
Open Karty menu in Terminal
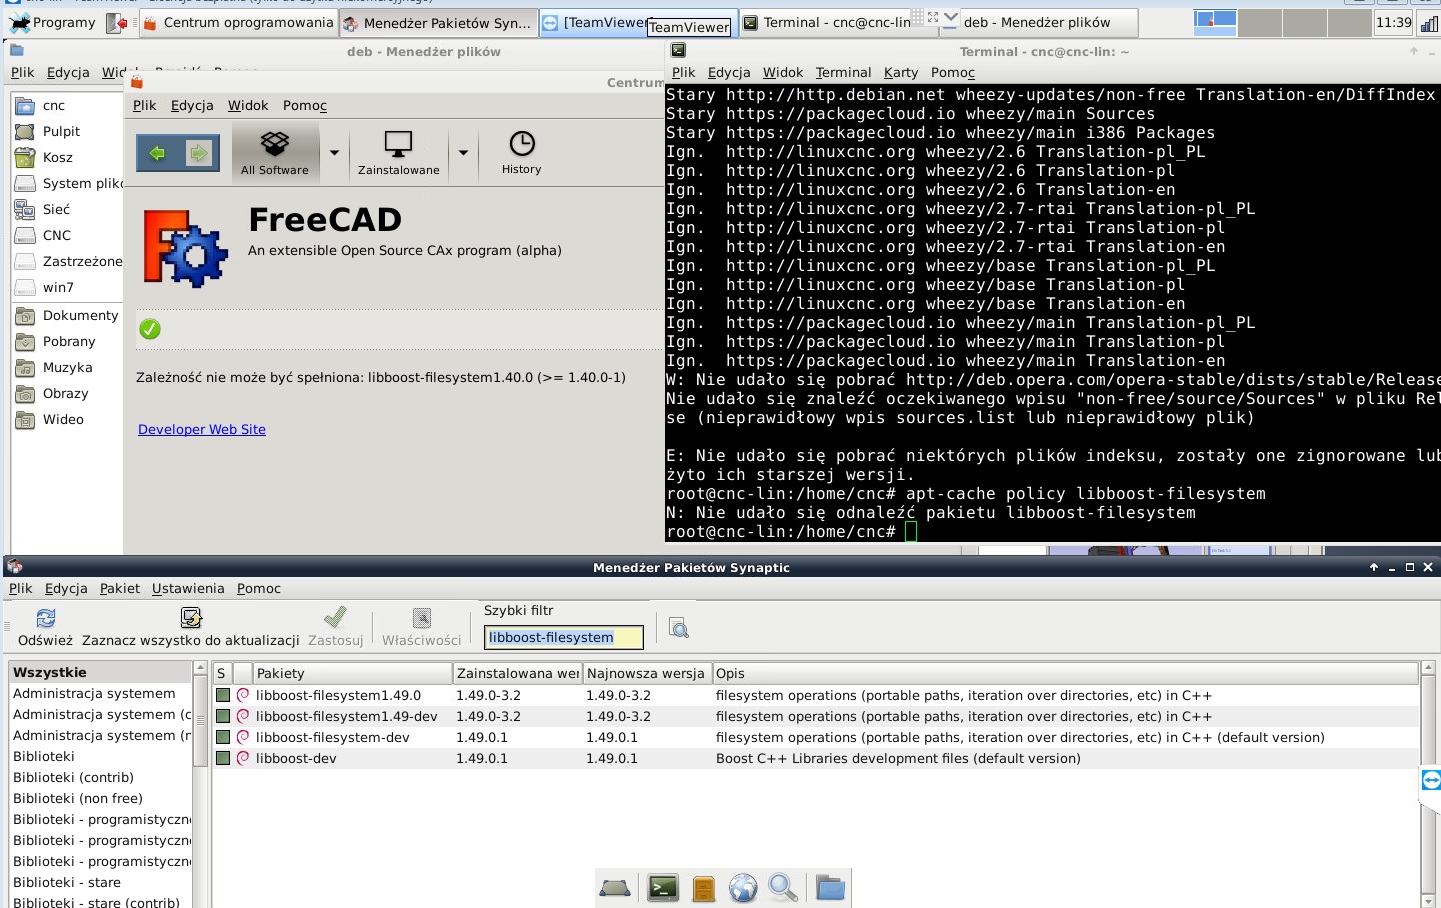(901, 72)
